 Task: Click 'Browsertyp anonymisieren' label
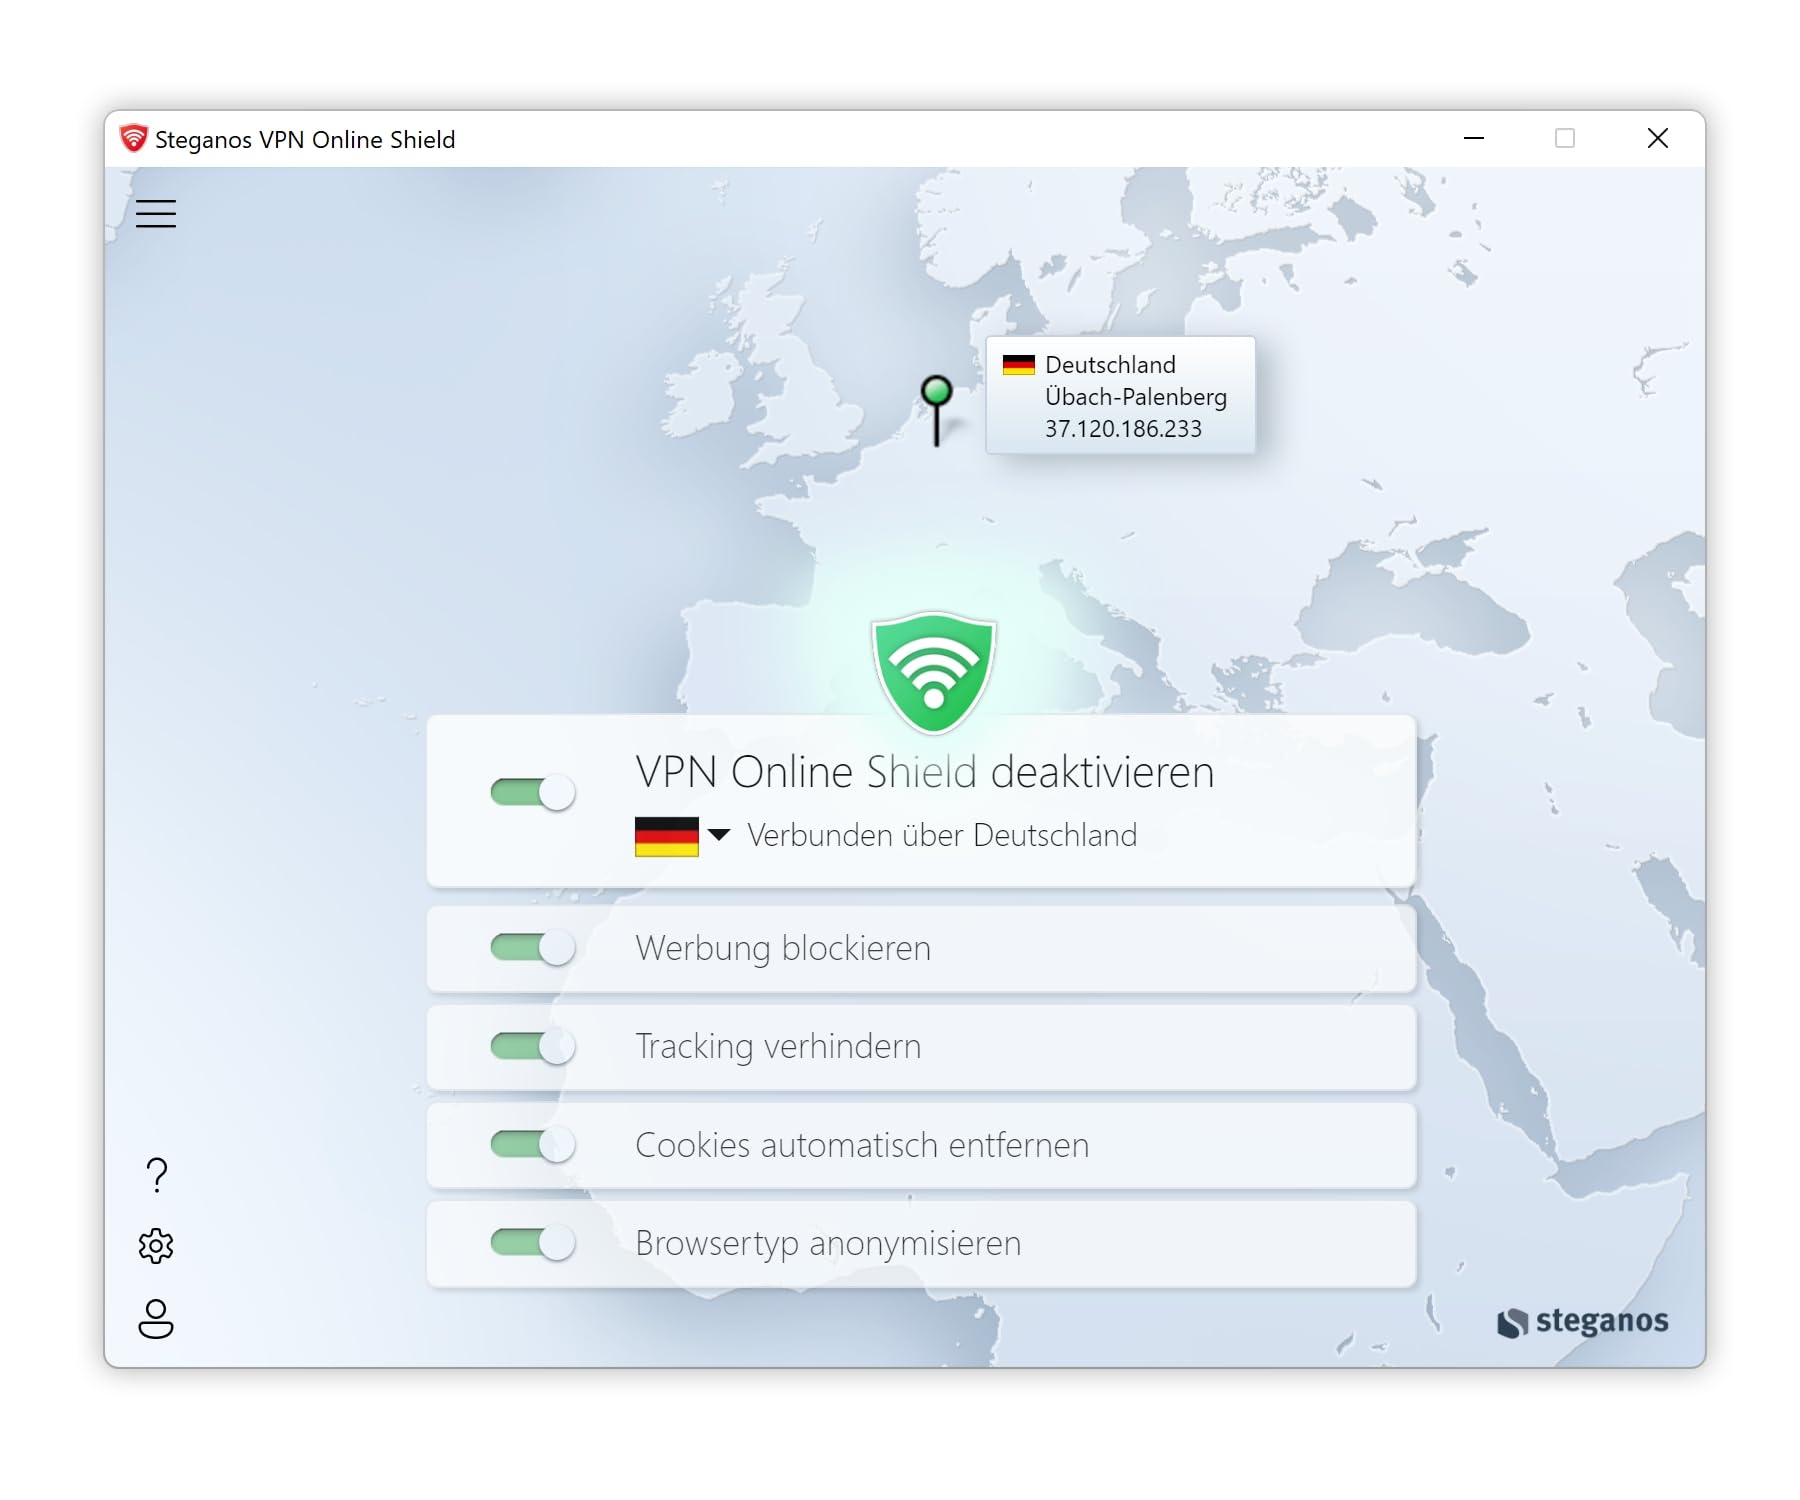pos(828,1244)
